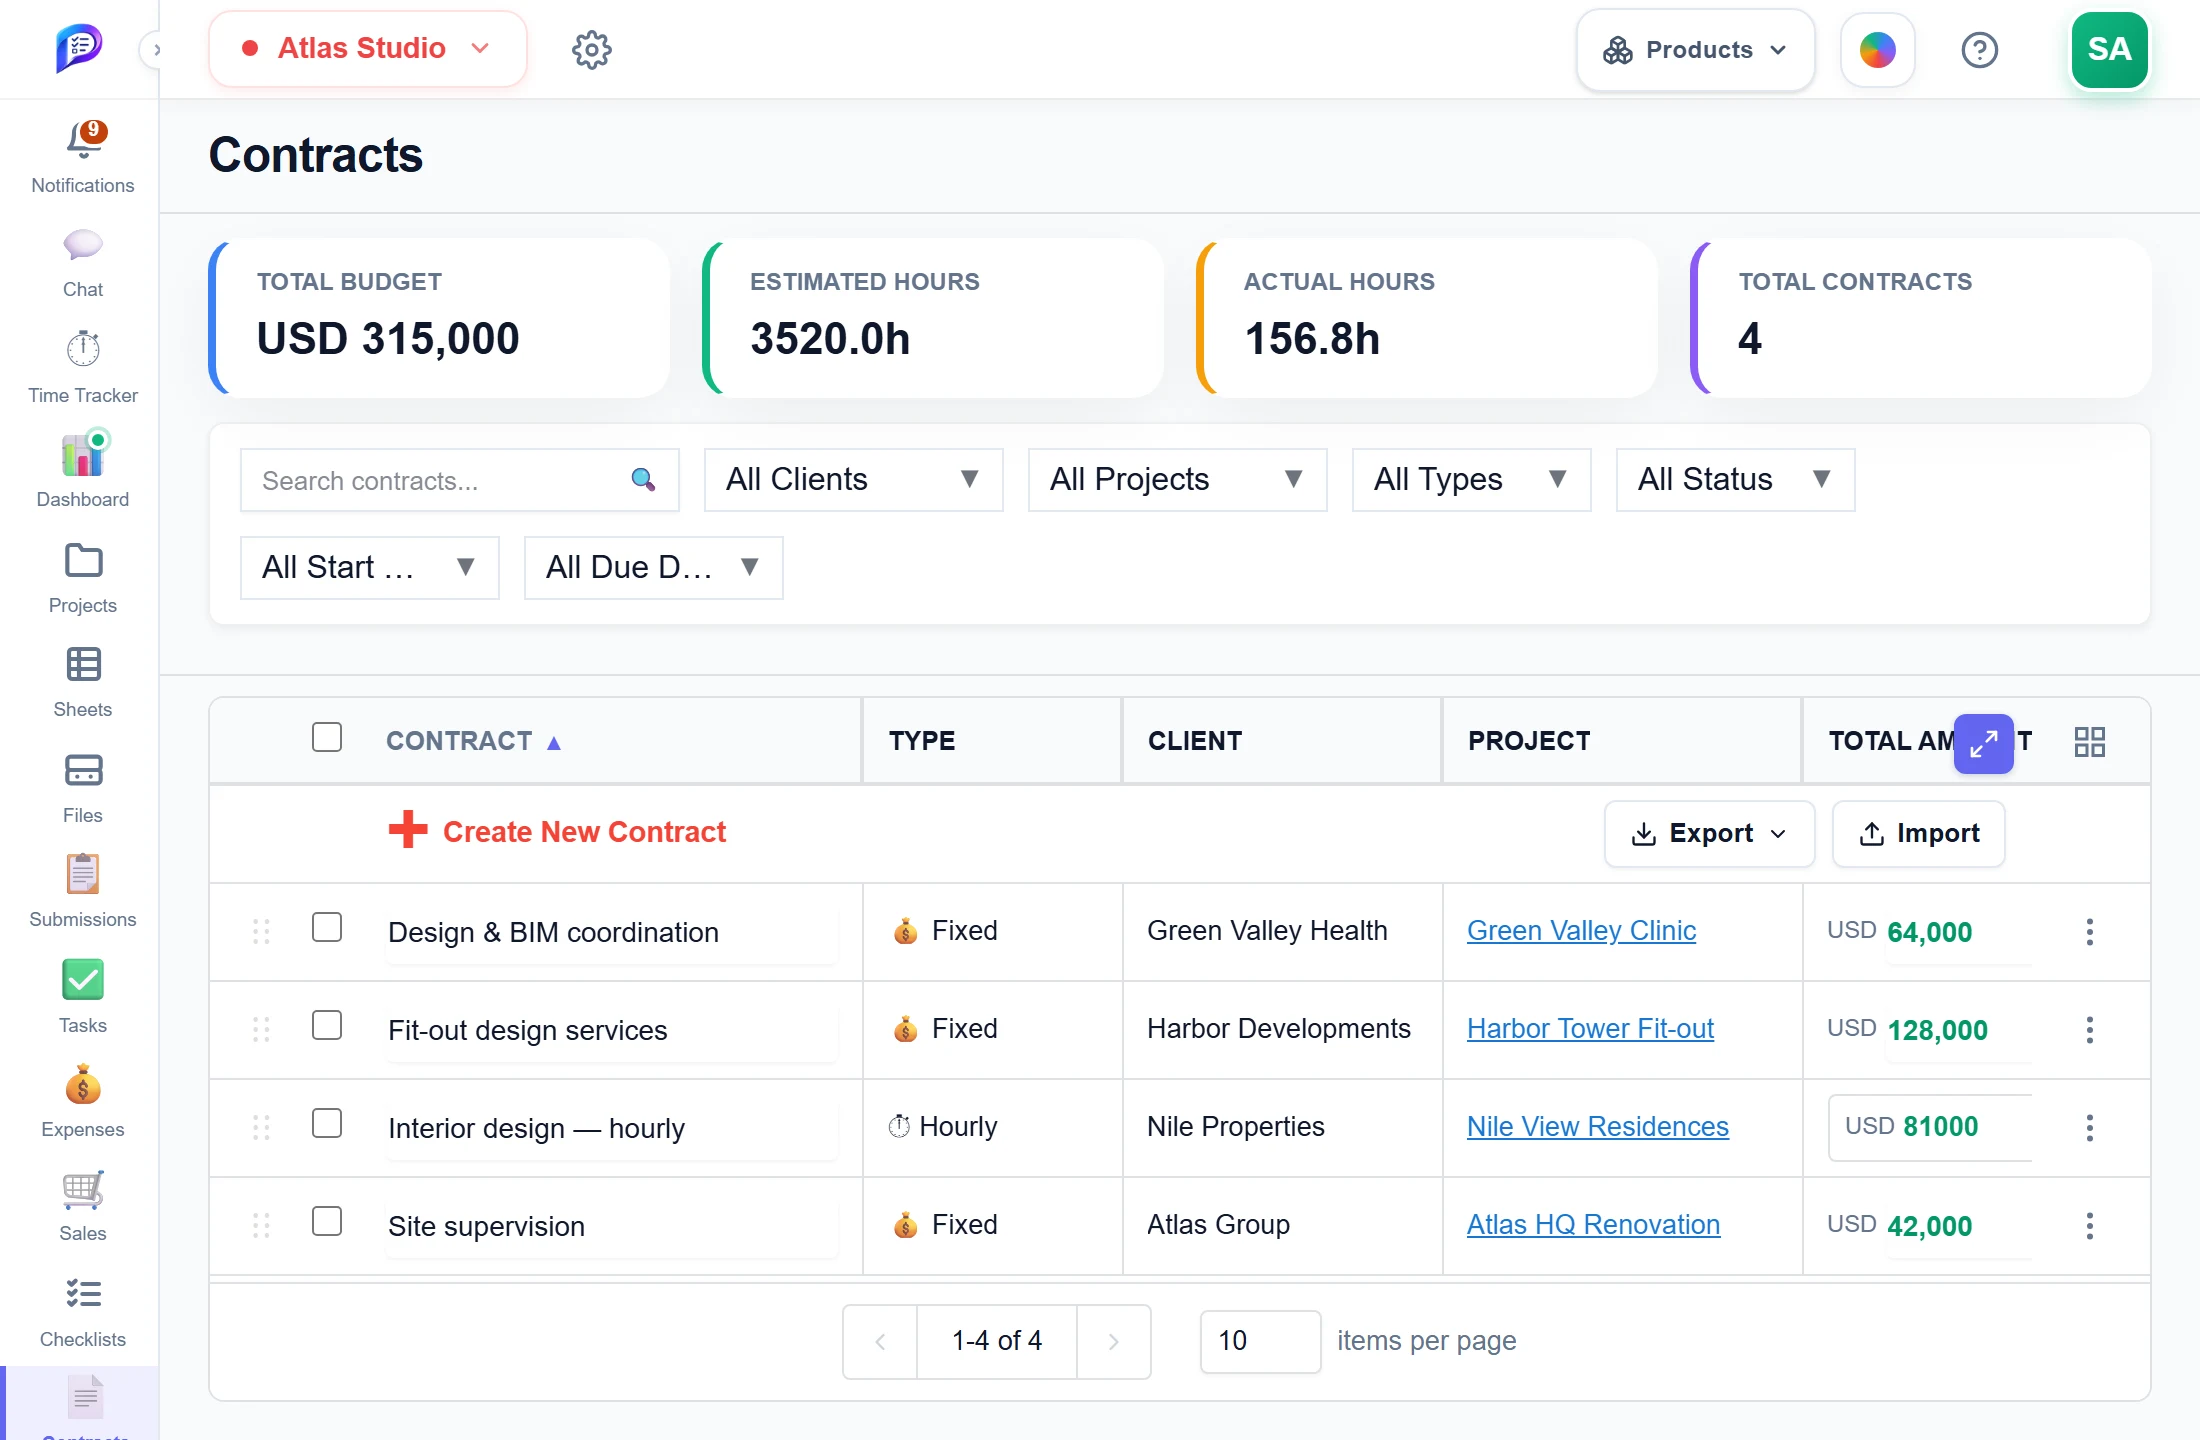Screen dimensions: 2200x1440
Task: Check the Design & BIM coordination row
Action: [x=327, y=928]
